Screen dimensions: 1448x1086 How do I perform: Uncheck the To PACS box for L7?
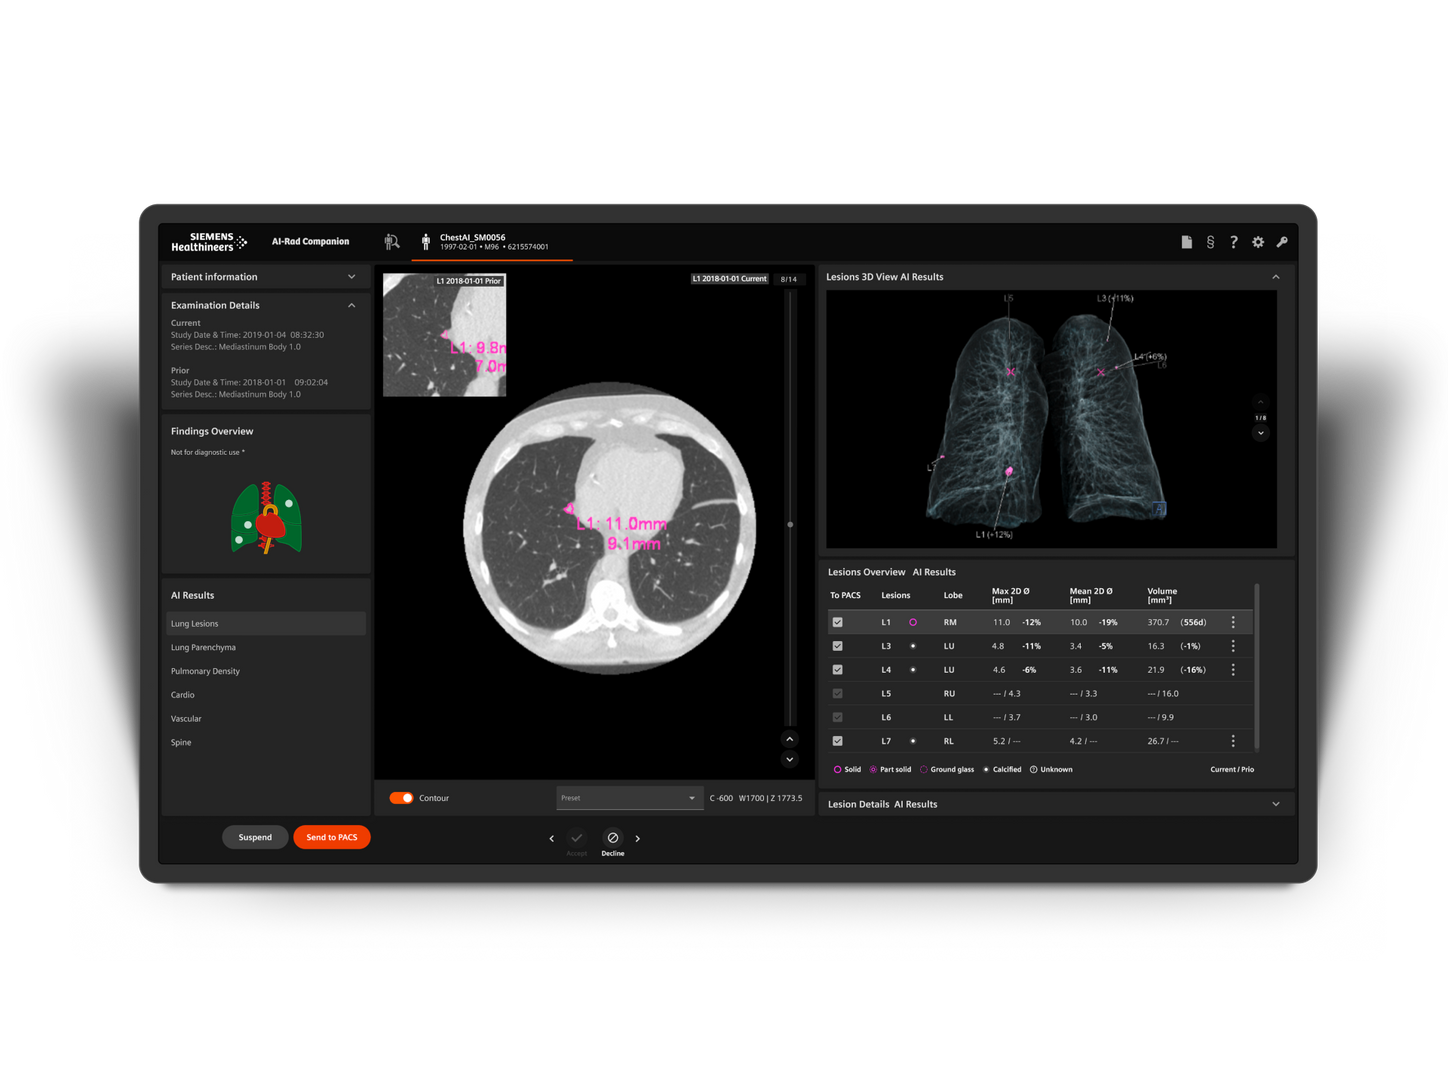[x=838, y=741]
